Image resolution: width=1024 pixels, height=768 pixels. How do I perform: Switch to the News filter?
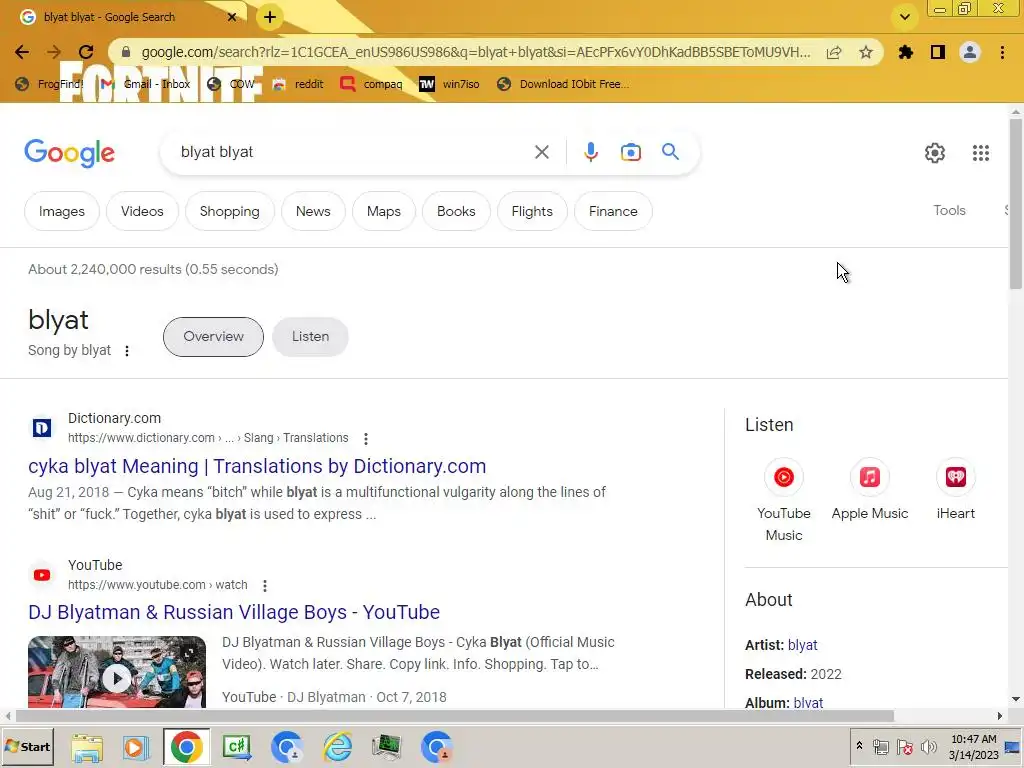[x=313, y=211]
